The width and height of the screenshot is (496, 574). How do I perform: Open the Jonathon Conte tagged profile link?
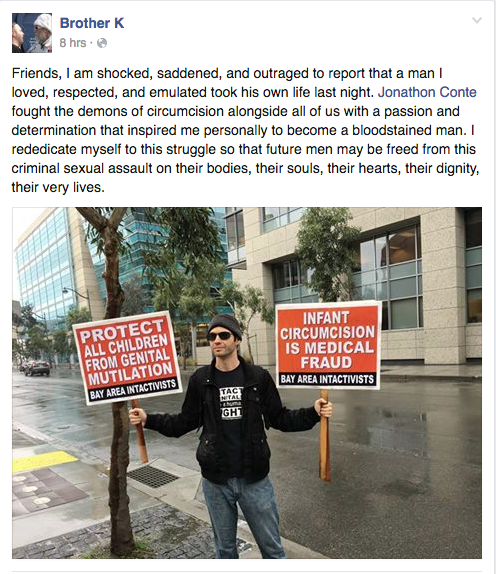(x=427, y=92)
